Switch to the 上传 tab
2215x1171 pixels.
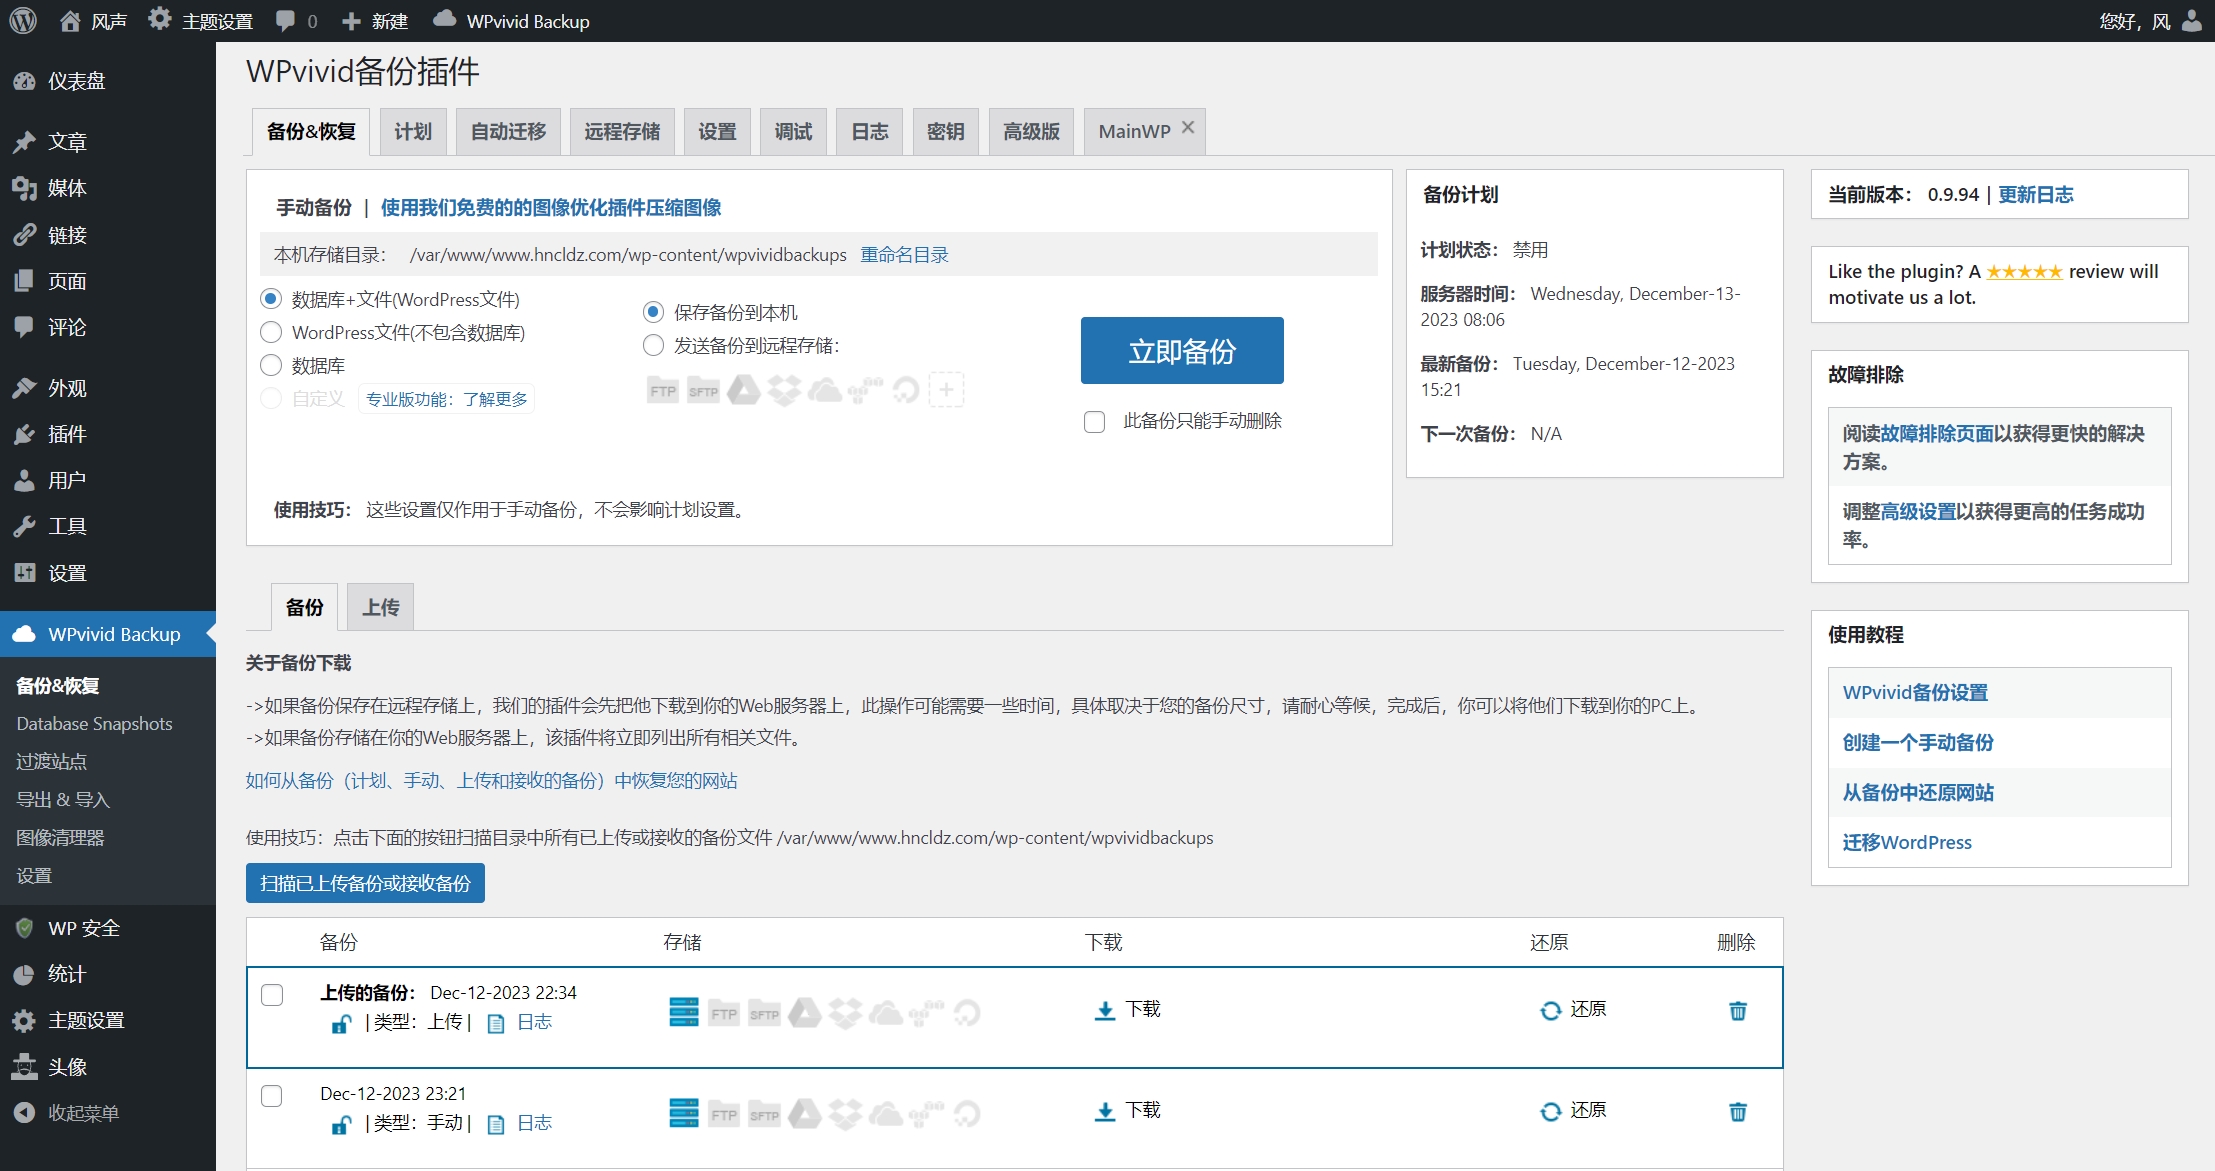click(x=380, y=608)
